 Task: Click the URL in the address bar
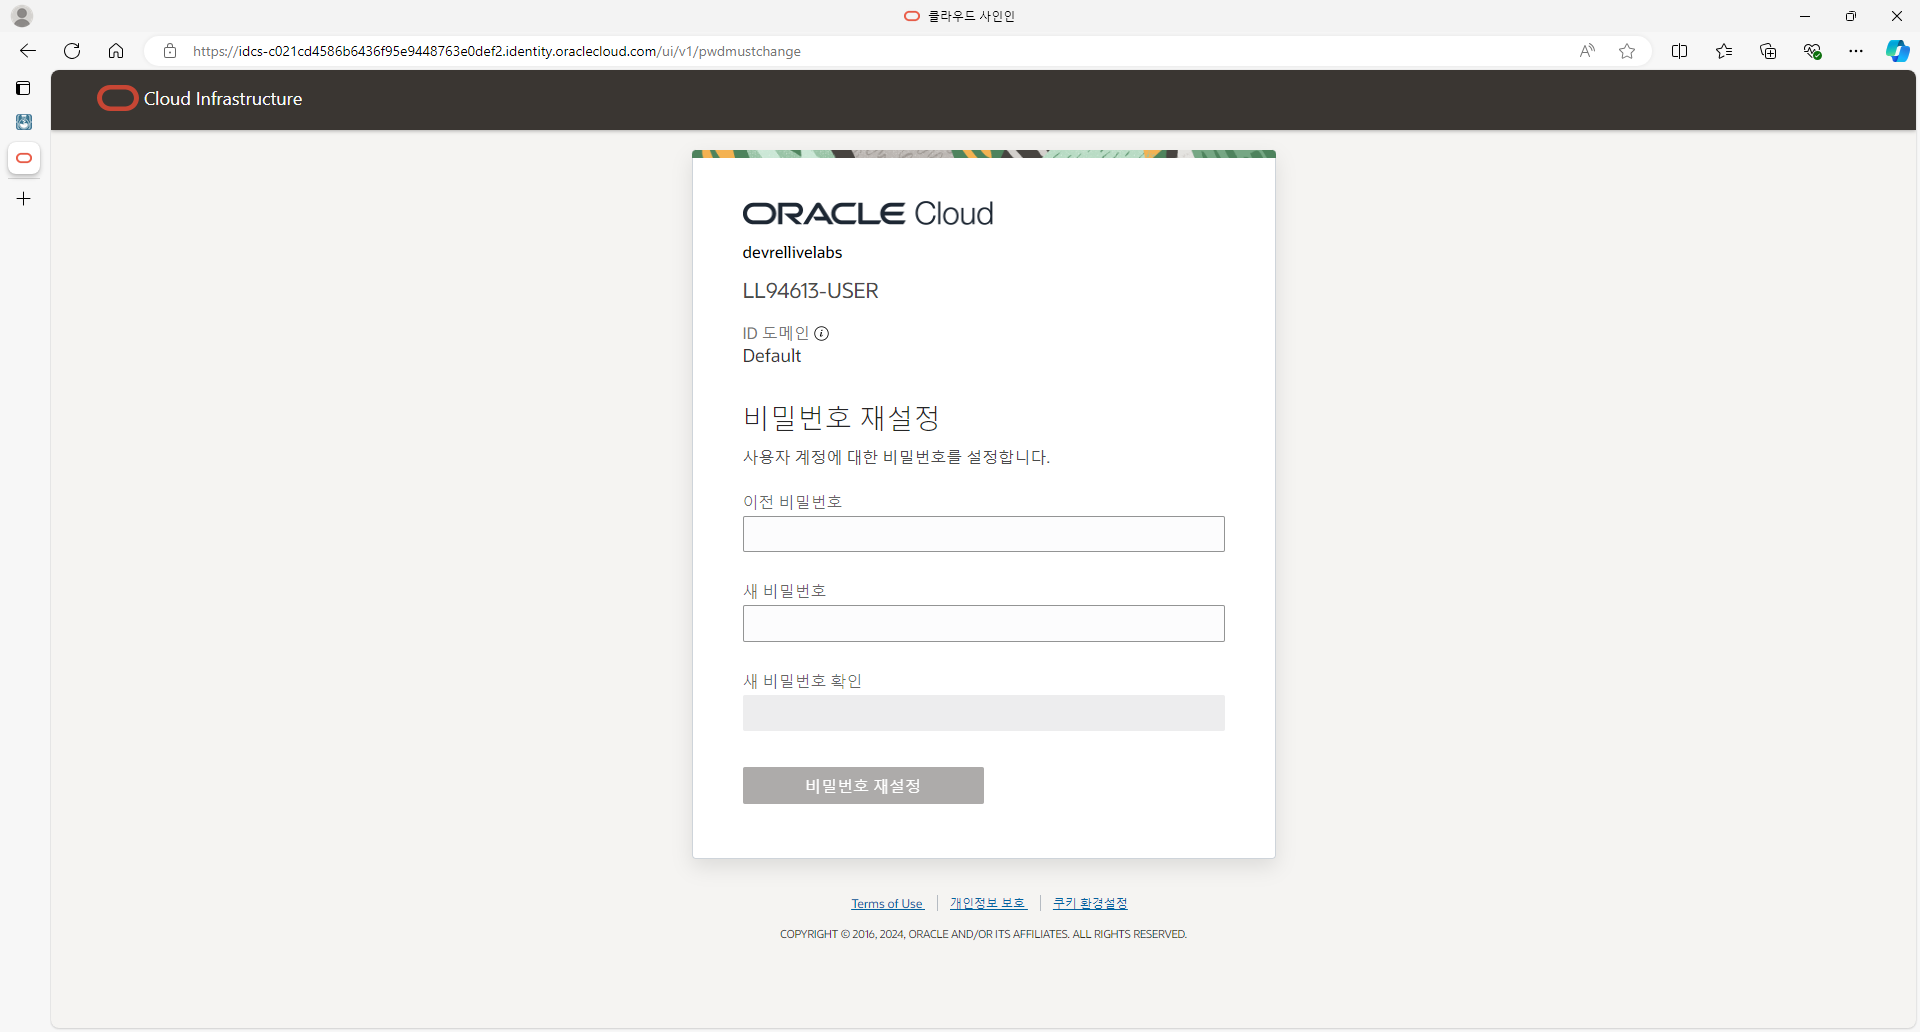[x=497, y=51]
